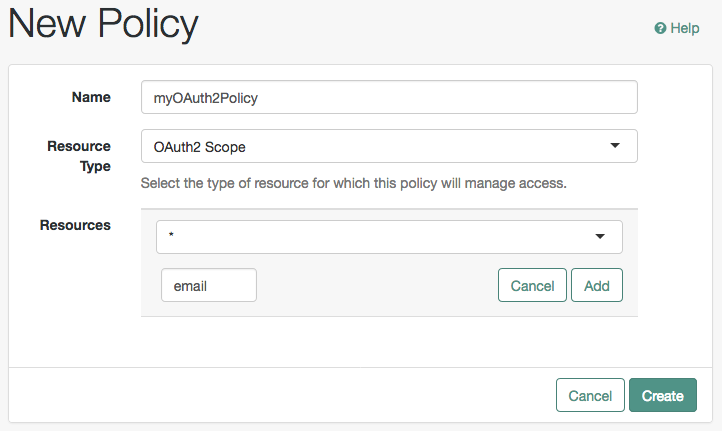
Task: Open the OAuth2 Scope resource type dropdown
Action: tap(389, 146)
